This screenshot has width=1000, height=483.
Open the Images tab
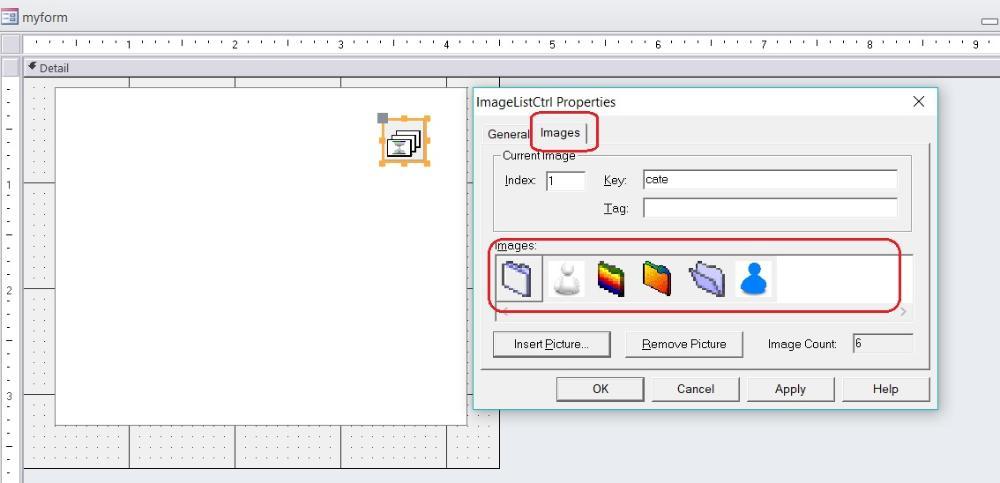pos(560,133)
